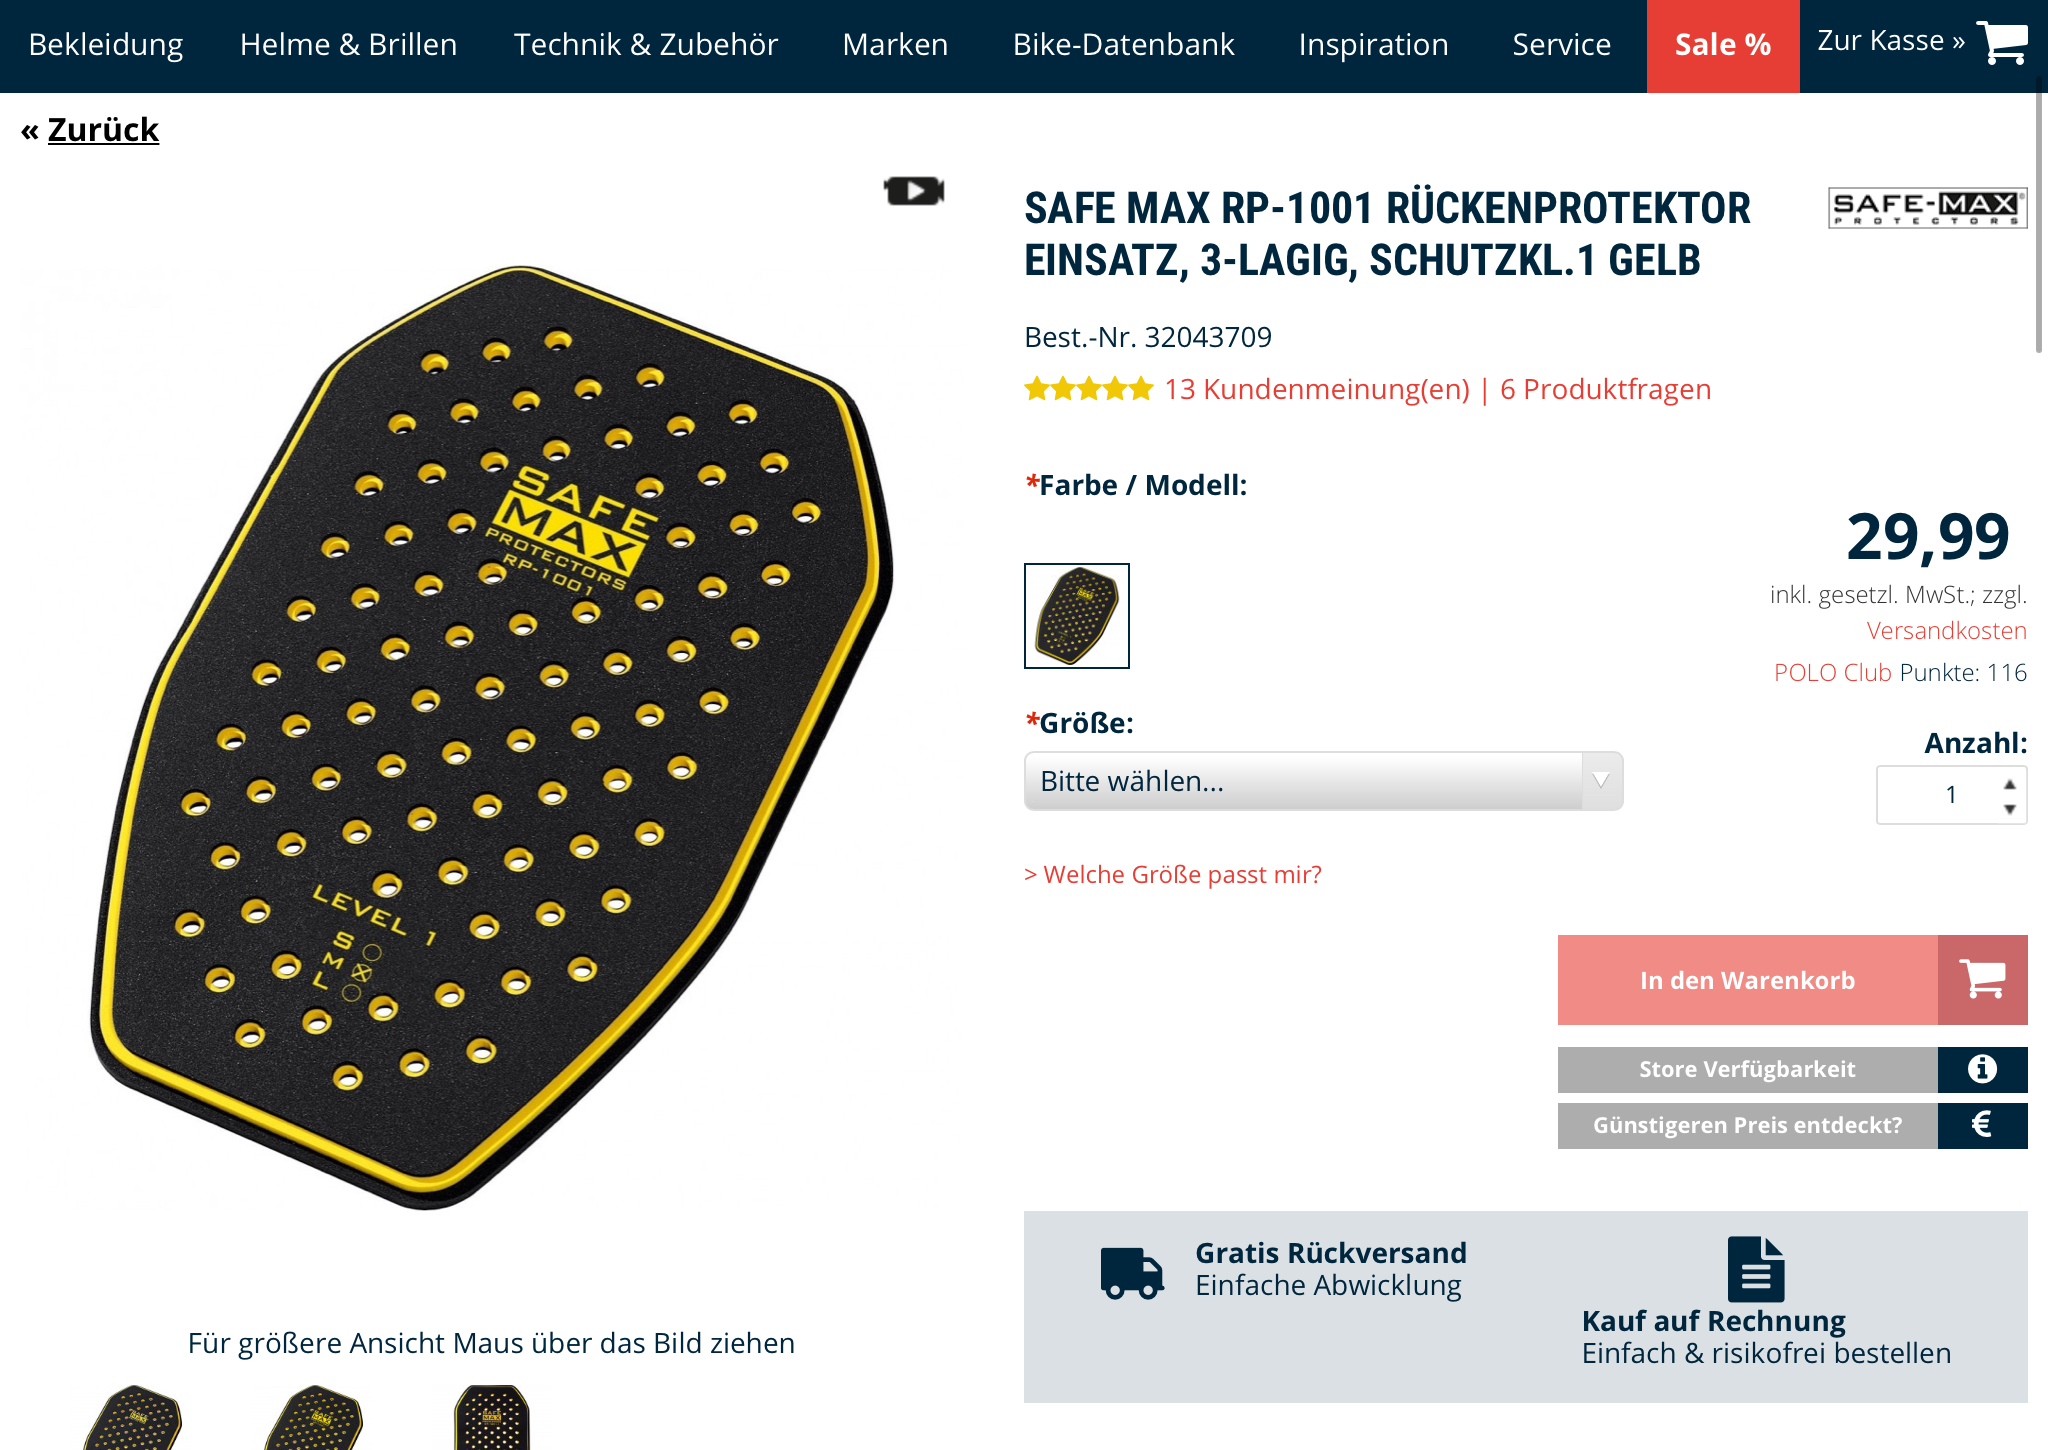The image size is (2048, 1450).
Task: Open the Sale % tab
Action: point(1723,46)
